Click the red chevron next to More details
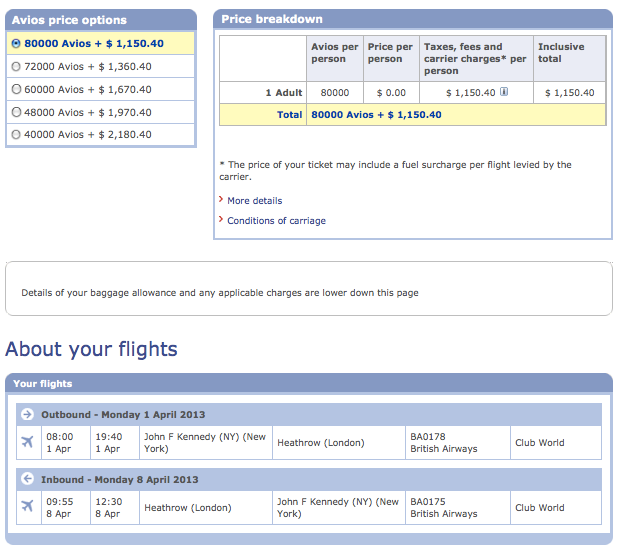The image size is (617, 545). coord(221,200)
